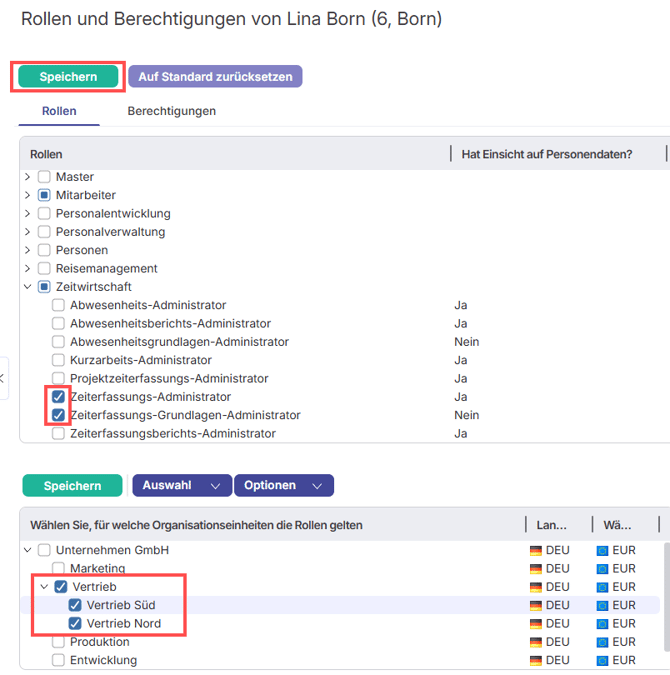Collapse the Vertrieb organization unit

pos(43,587)
